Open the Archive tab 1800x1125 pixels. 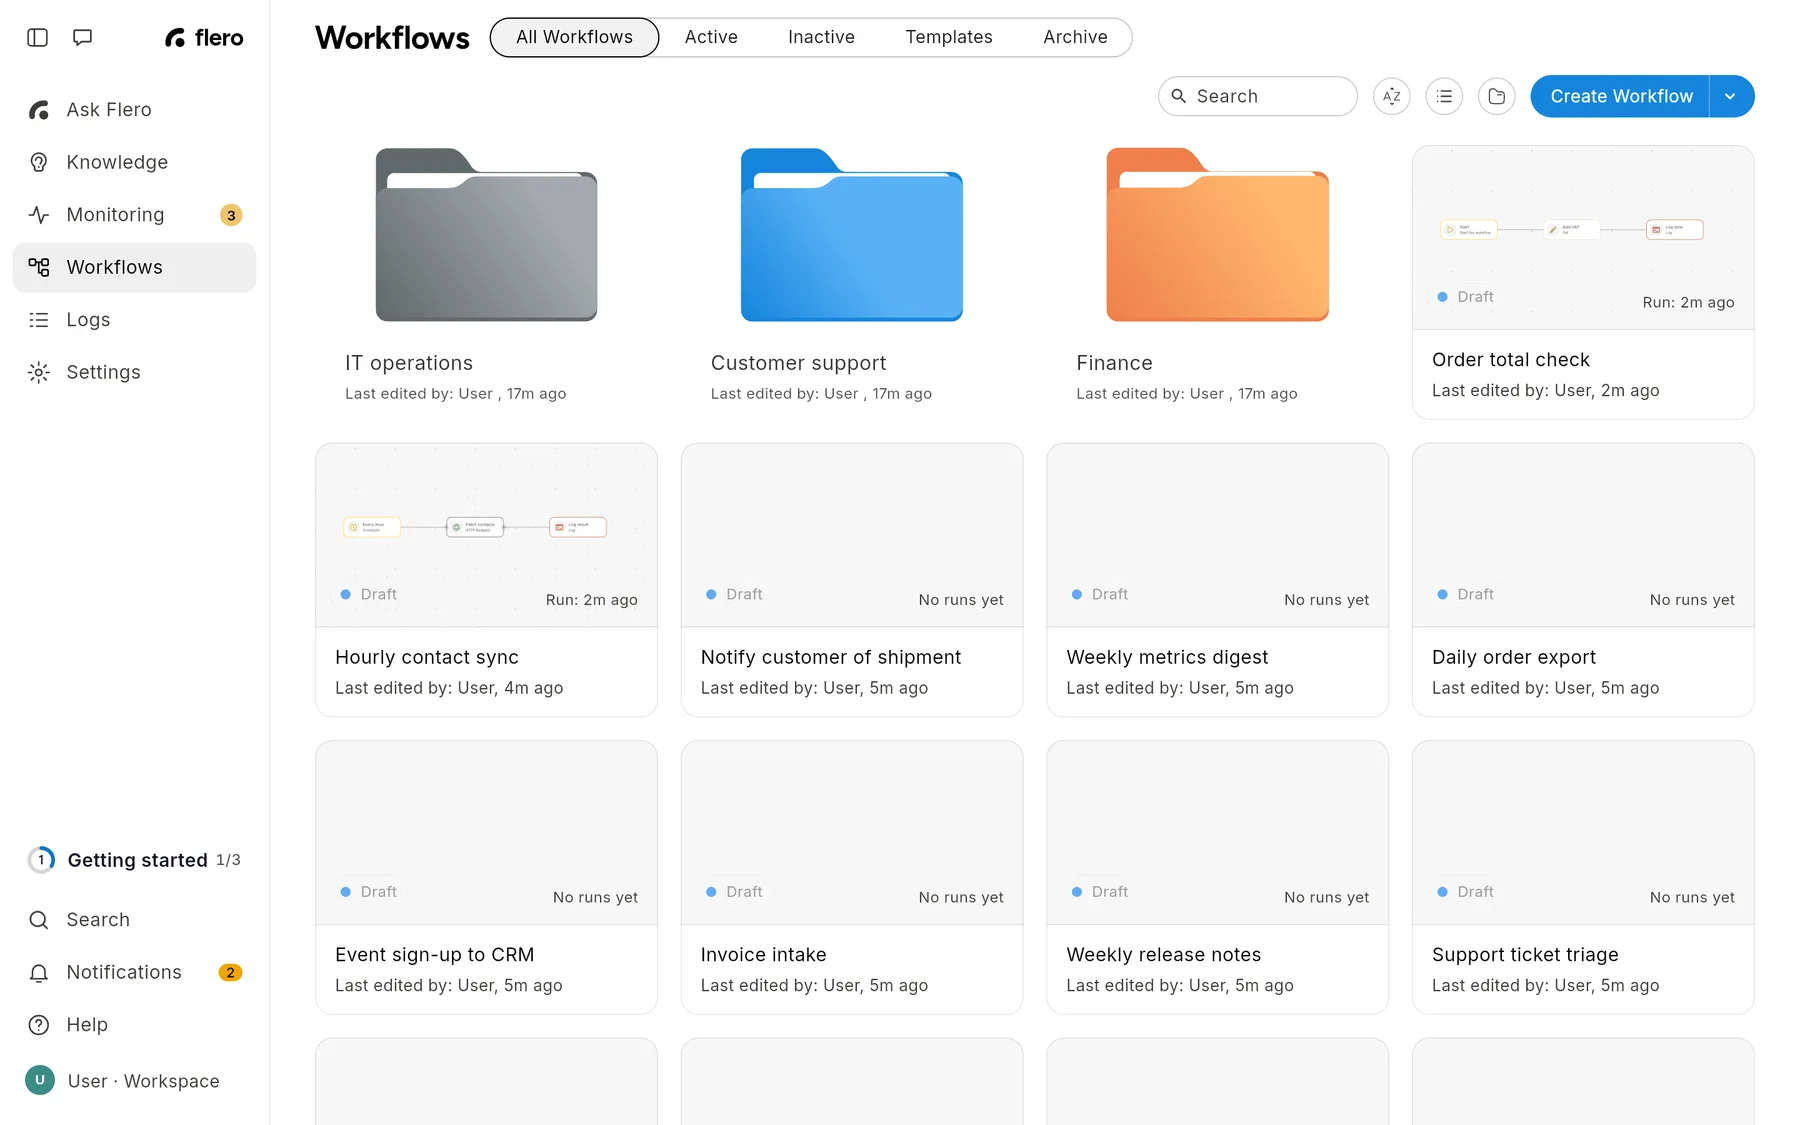pyautogui.click(x=1075, y=37)
